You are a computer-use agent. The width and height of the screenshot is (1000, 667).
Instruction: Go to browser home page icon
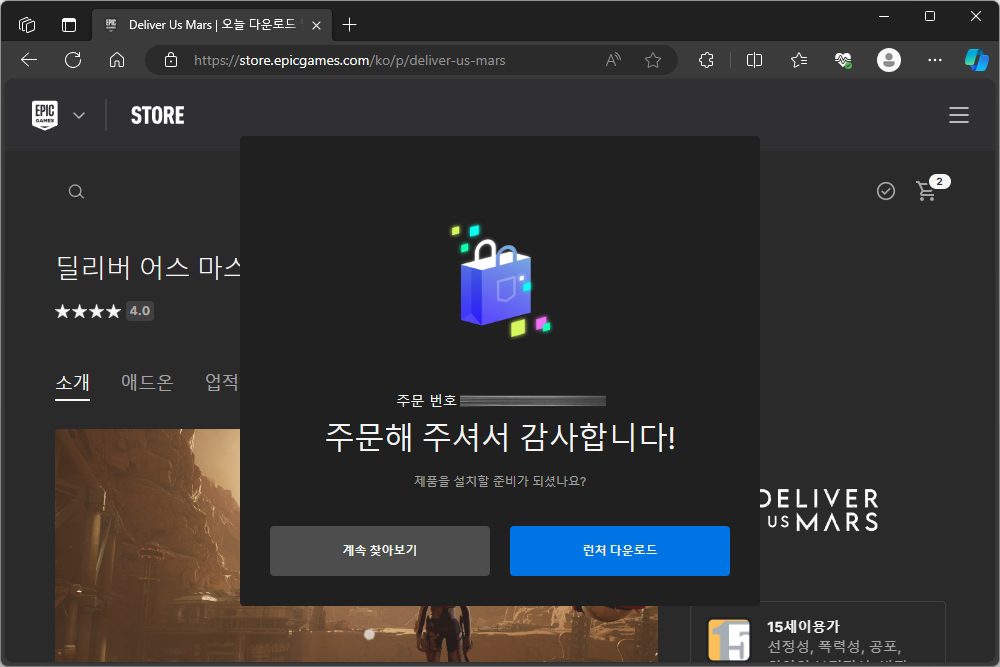click(117, 60)
